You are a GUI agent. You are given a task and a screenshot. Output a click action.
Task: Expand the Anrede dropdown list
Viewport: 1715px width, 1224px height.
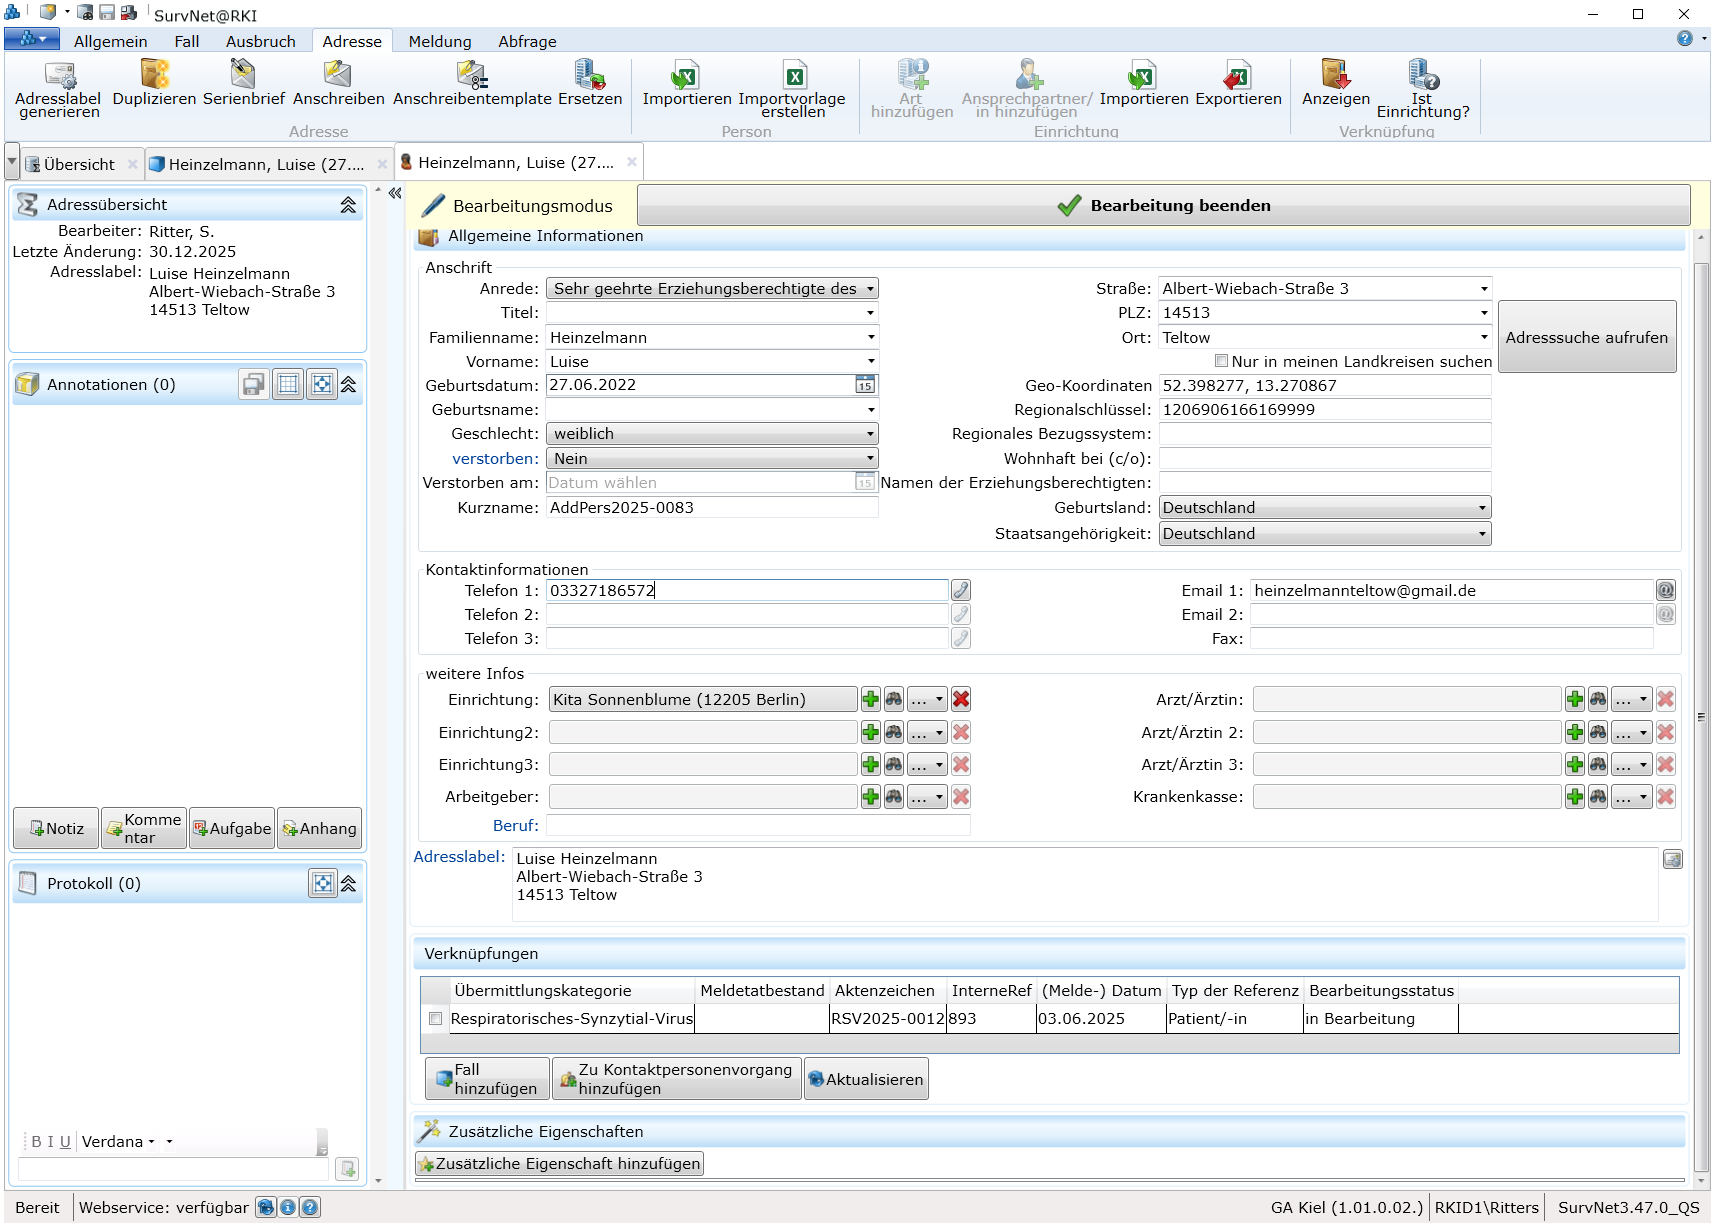870,289
